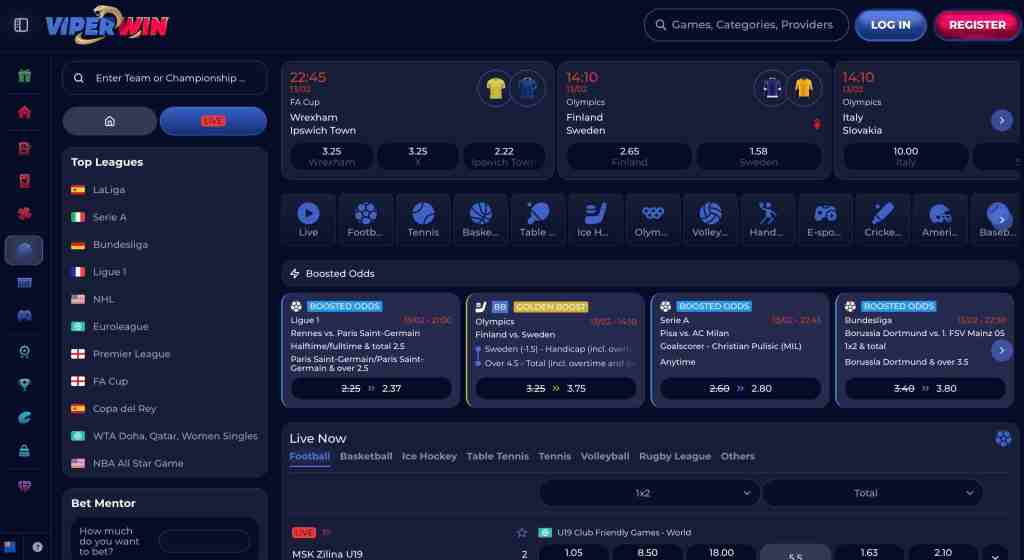
Task: Favorite the MSK Zilina U19 match star
Action: (x=522, y=533)
